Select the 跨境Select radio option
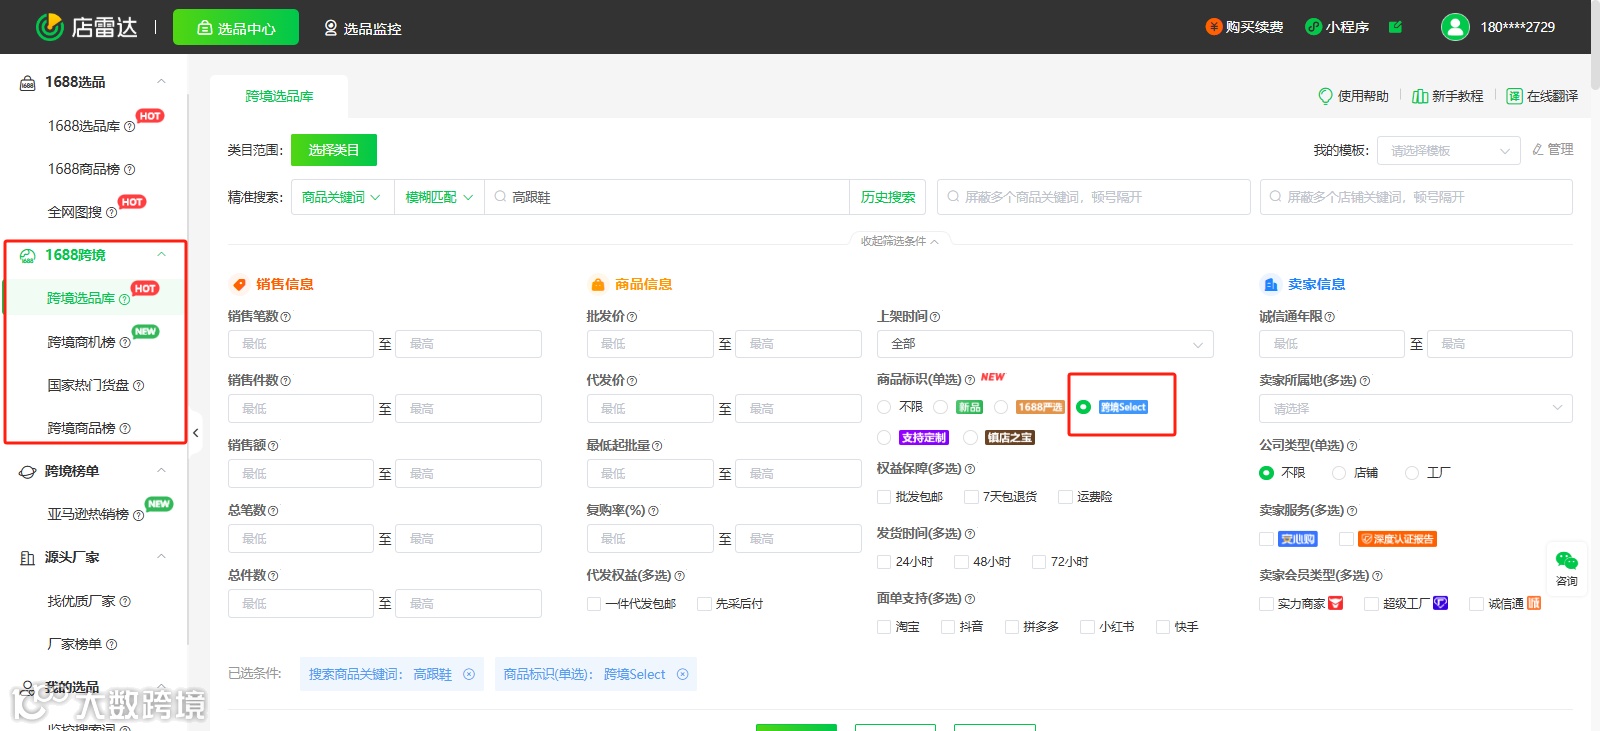 (x=1084, y=407)
